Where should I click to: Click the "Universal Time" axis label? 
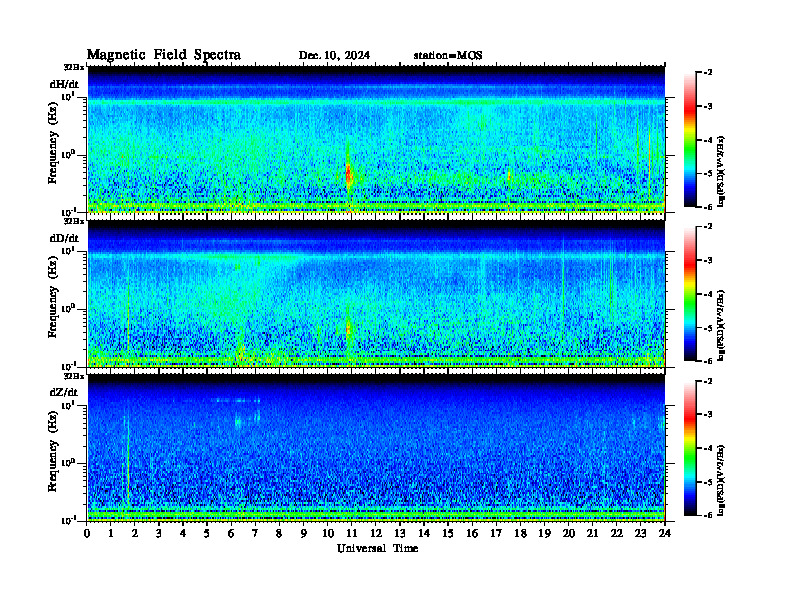(x=377, y=548)
